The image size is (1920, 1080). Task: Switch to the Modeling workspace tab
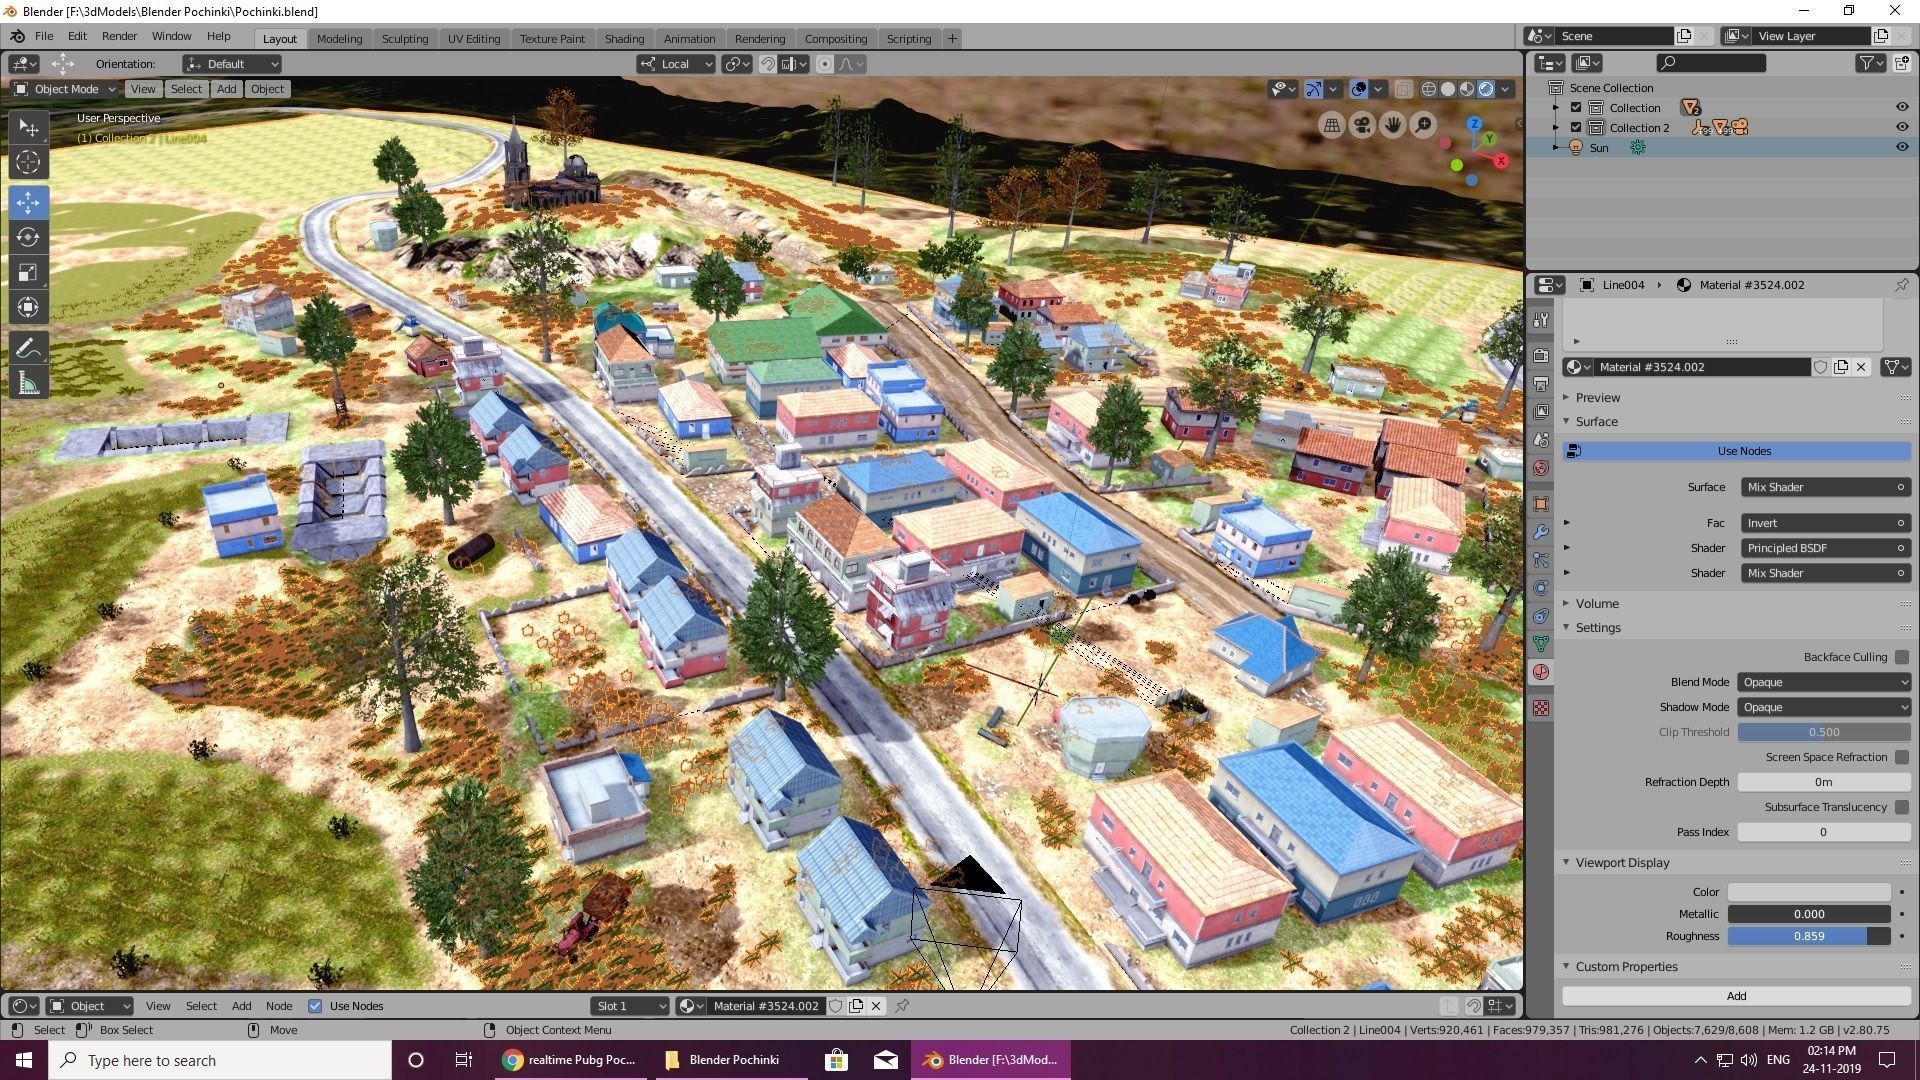pos(339,39)
